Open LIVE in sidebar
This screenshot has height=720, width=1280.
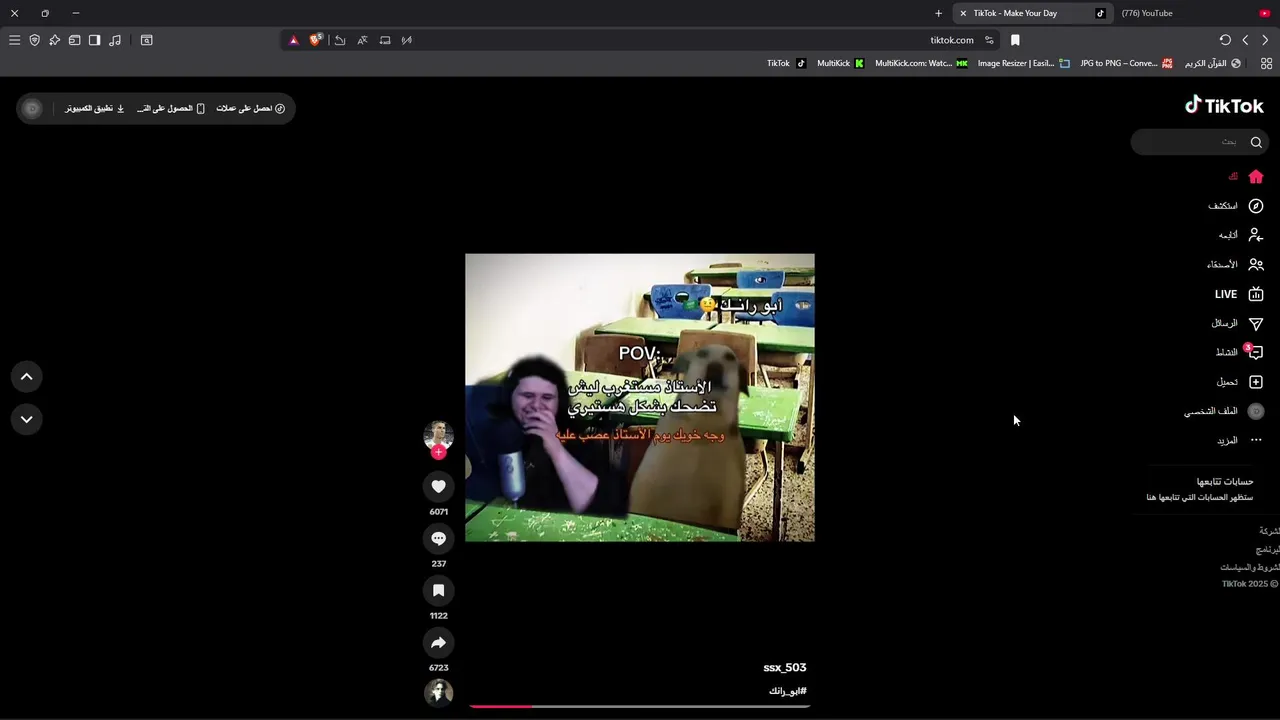[x=1239, y=294]
